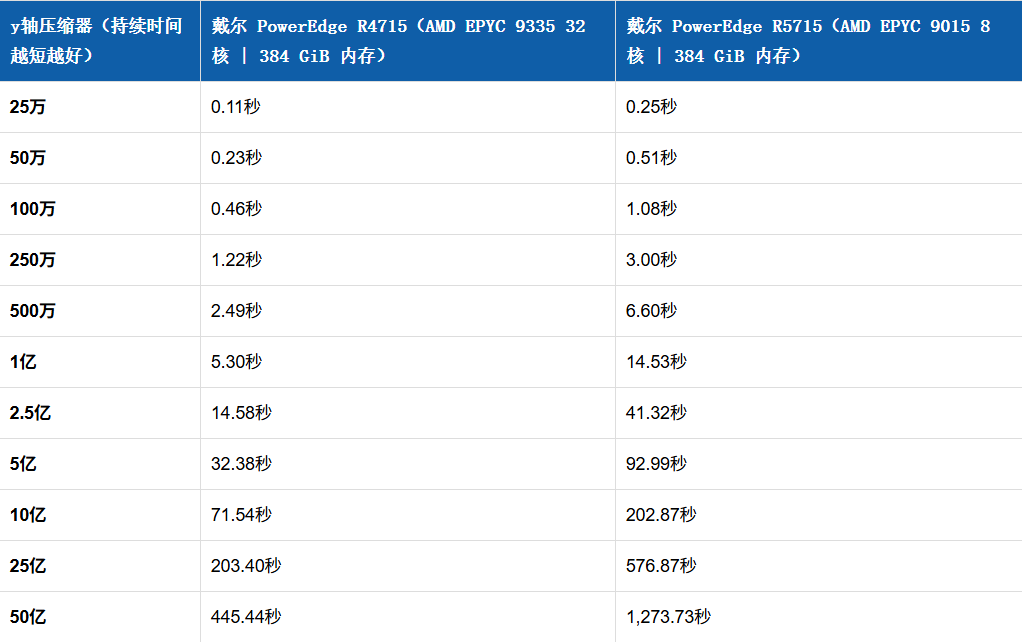Select the 1,273.73秒 cell
The height and width of the screenshot is (642, 1022).
click(819, 617)
